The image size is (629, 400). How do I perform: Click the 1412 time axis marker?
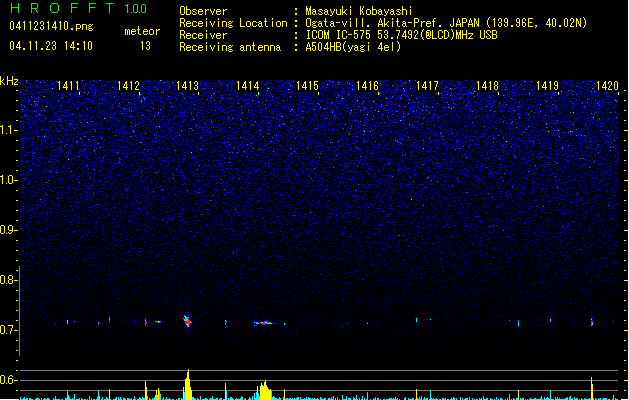pyautogui.click(x=128, y=86)
